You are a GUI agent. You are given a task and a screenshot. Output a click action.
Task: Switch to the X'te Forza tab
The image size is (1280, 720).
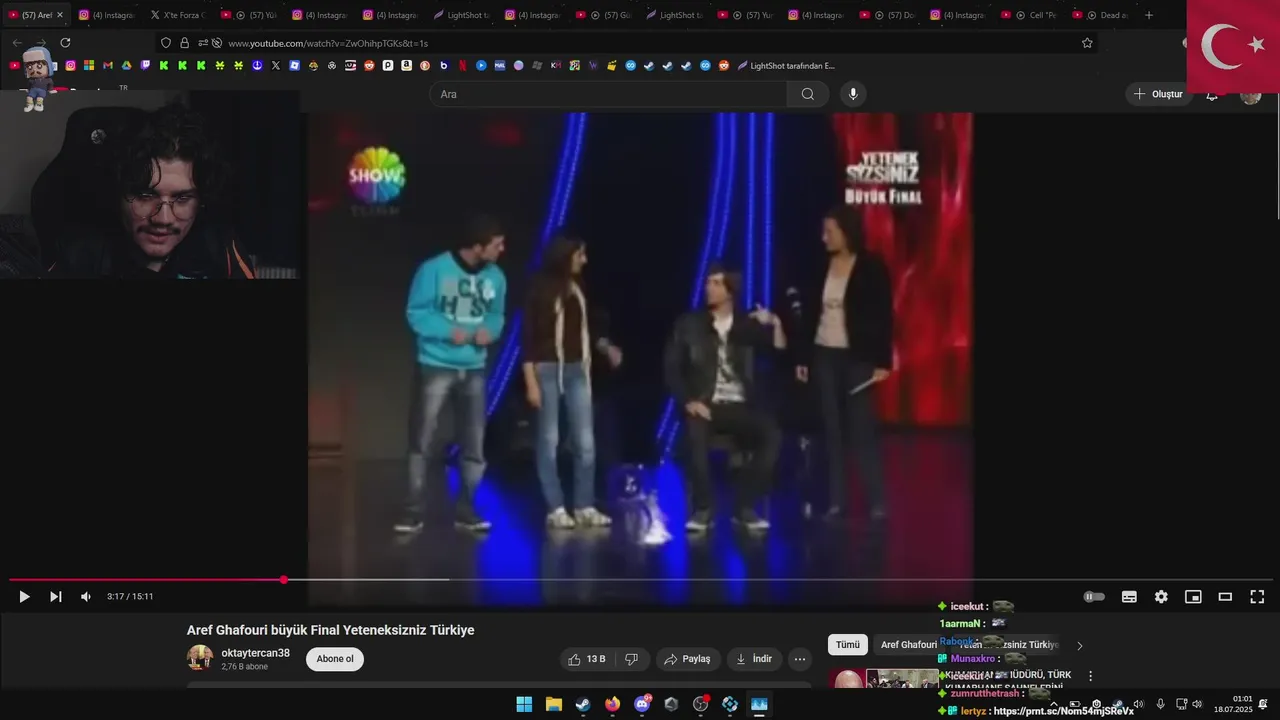[x=177, y=15]
